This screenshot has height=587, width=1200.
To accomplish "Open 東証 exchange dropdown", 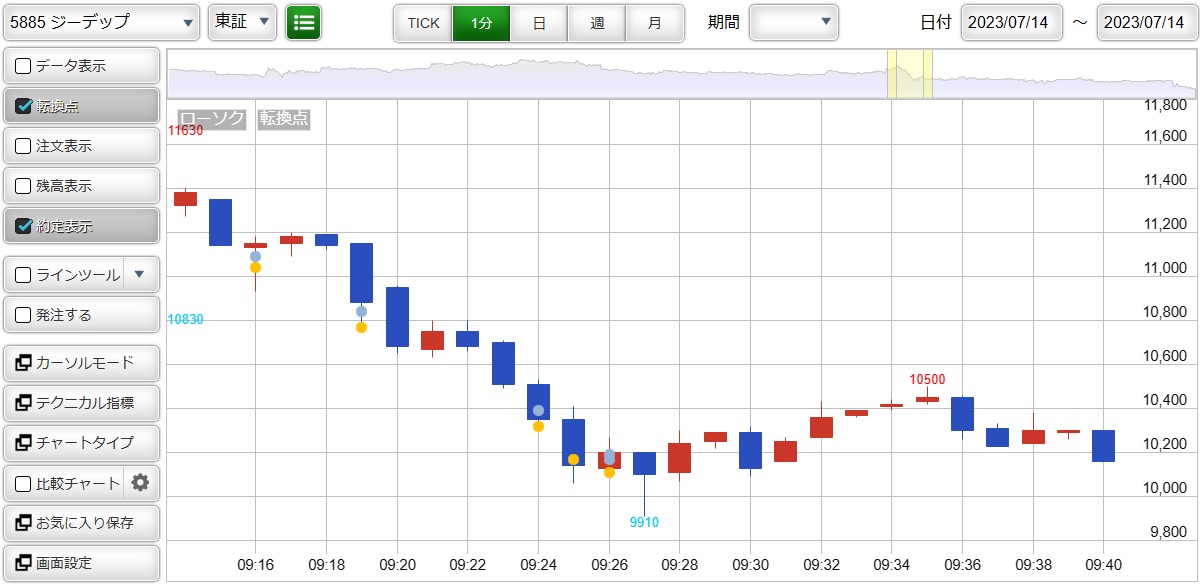I will tap(242, 22).
